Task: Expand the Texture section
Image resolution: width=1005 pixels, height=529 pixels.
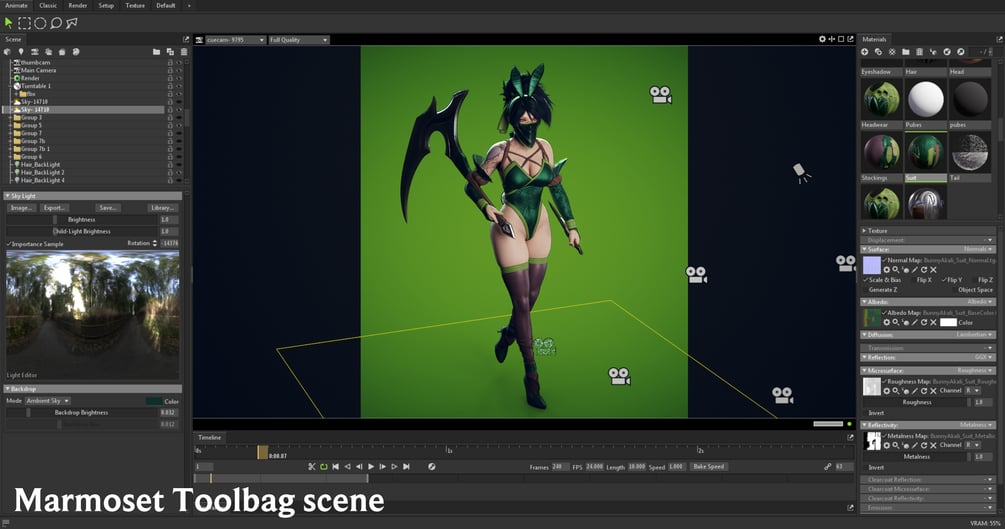Action: 864,230
